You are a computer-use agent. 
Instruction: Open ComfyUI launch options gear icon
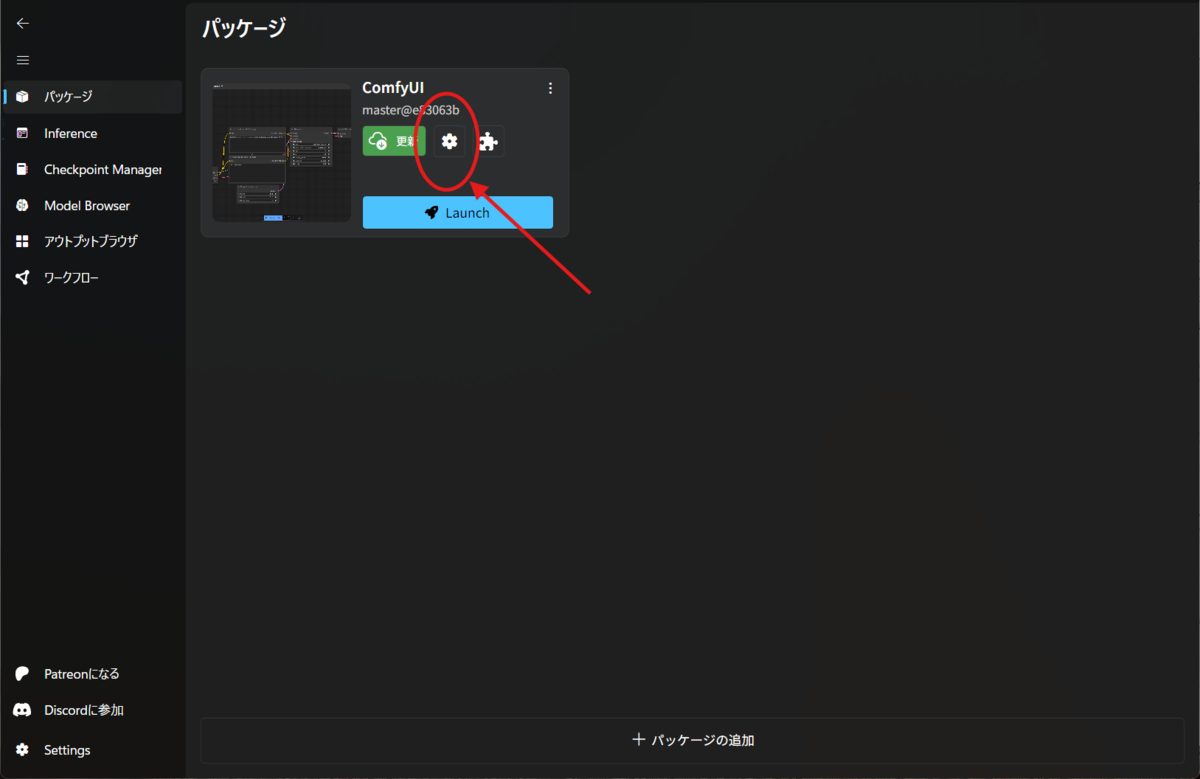click(x=449, y=141)
